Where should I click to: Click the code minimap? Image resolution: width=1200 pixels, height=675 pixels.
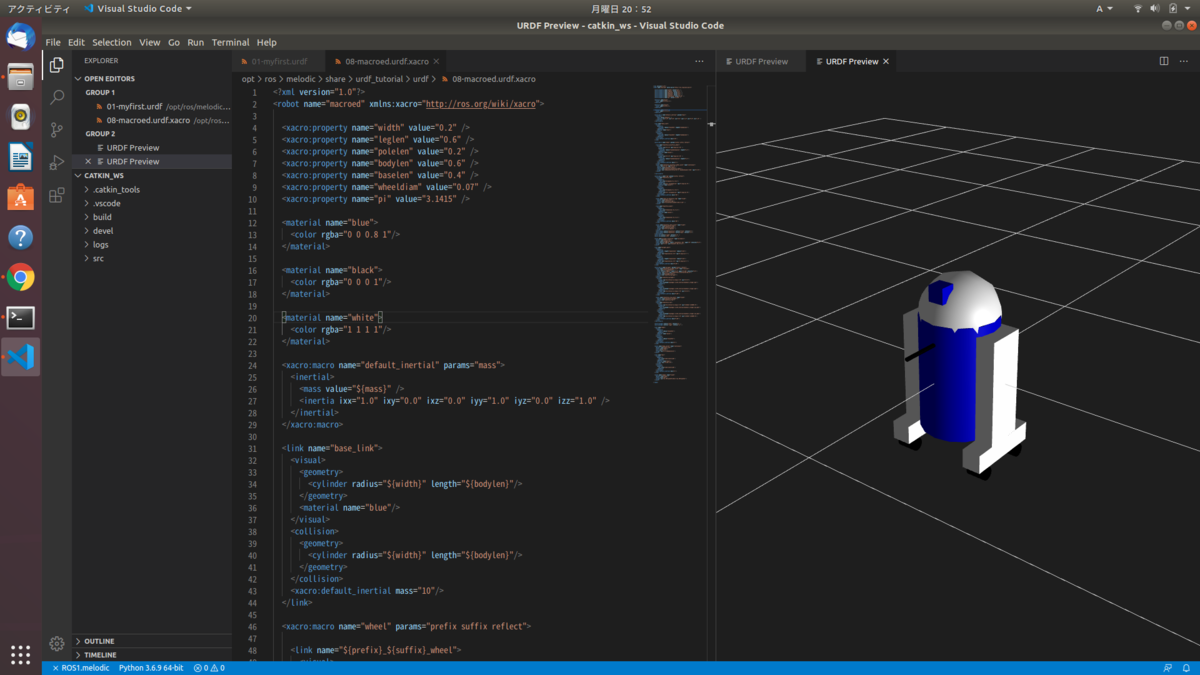[x=680, y=235]
